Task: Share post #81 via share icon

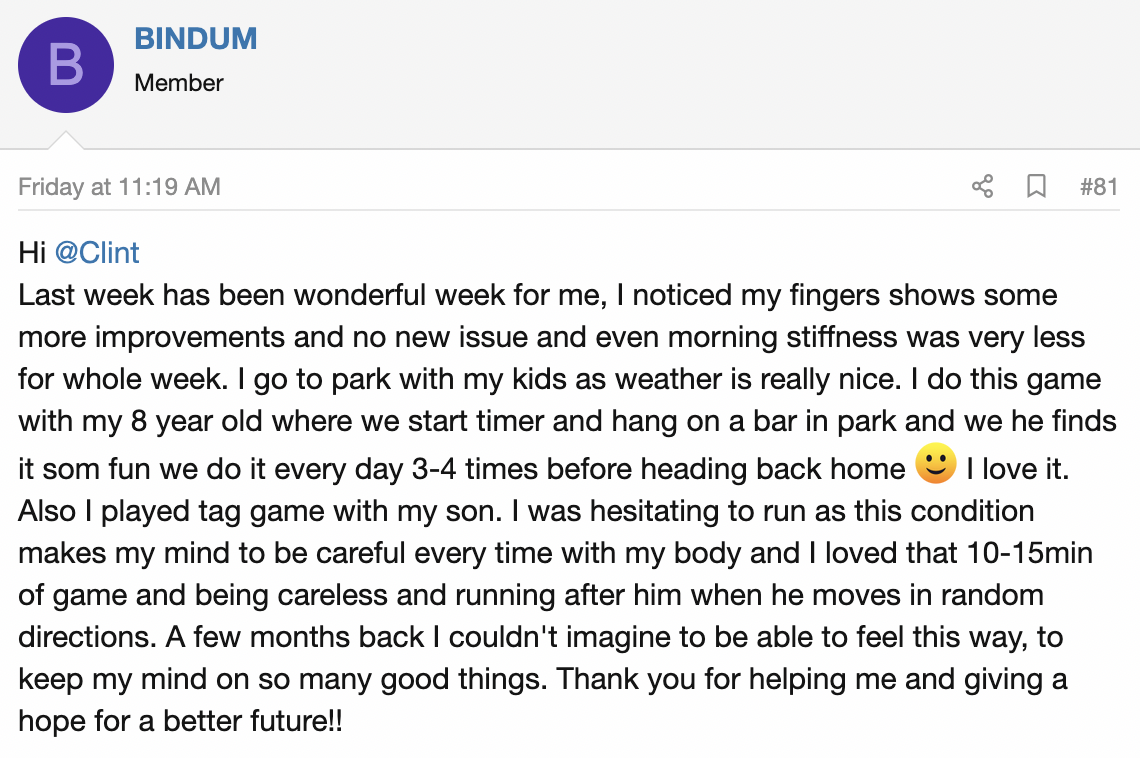Action: tap(982, 186)
